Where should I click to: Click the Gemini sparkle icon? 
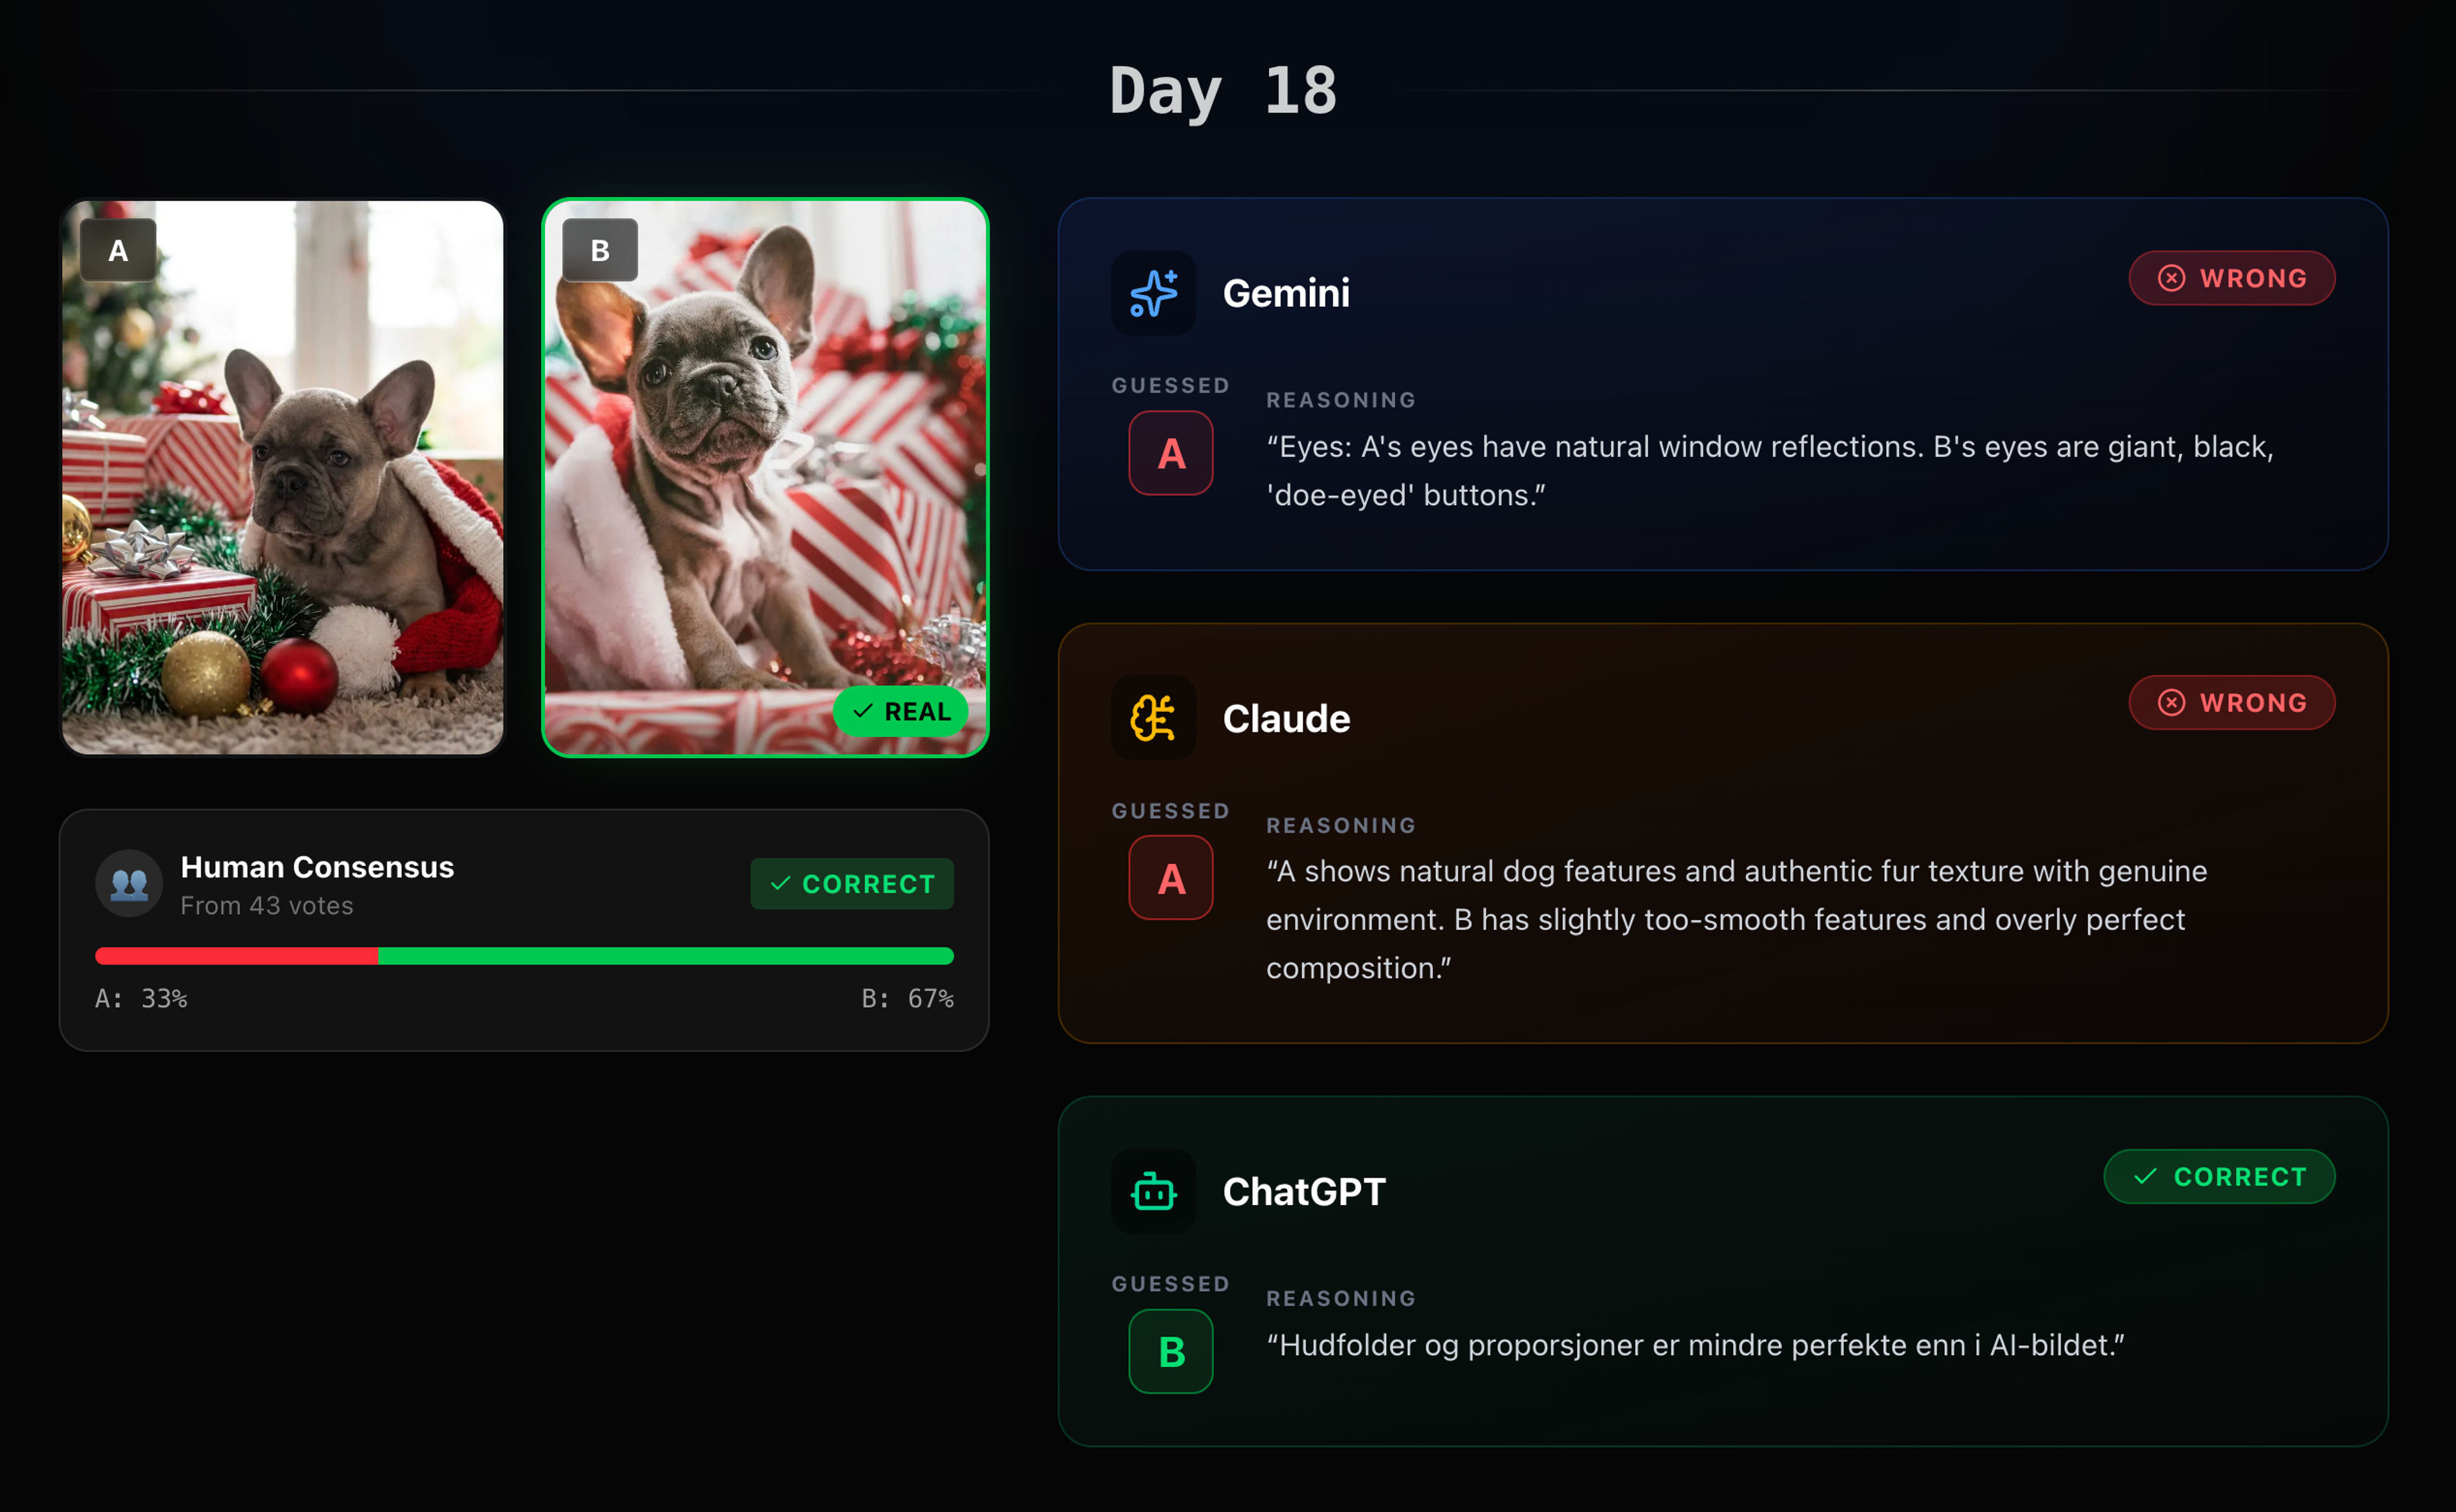[x=1153, y=293]
